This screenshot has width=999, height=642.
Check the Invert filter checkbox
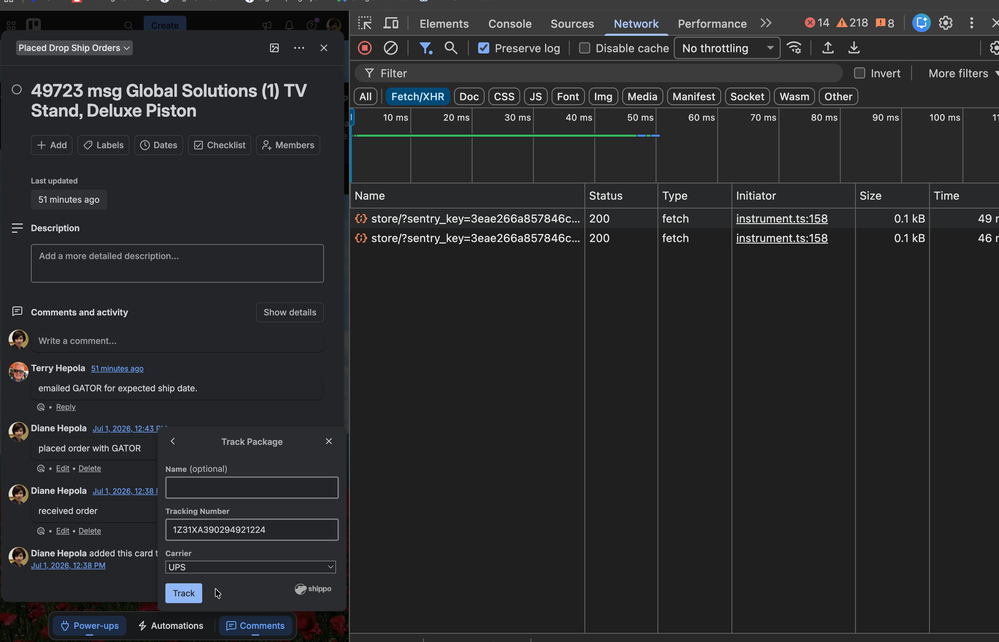(x=859, y=73)
